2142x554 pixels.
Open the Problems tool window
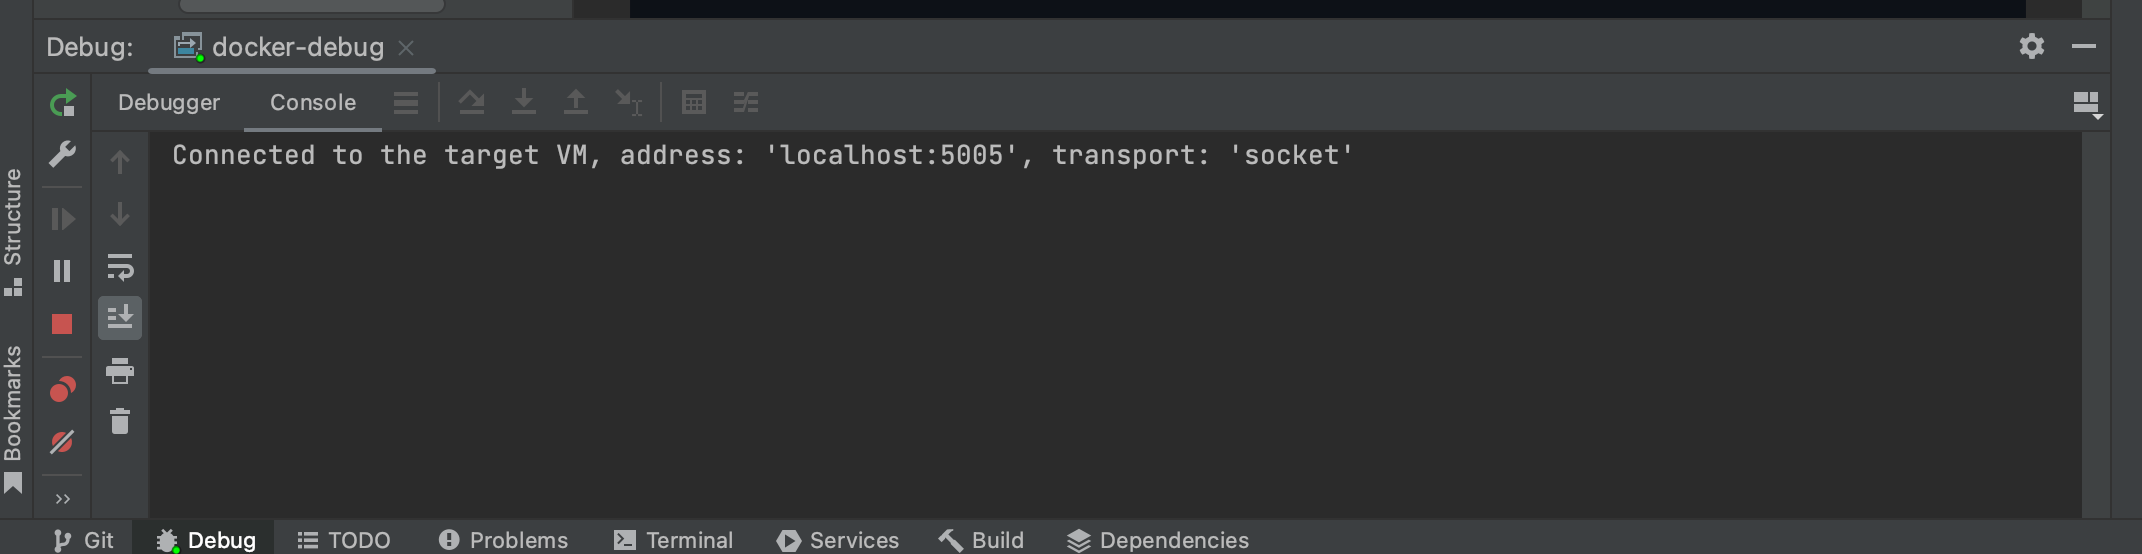point(503,540)
